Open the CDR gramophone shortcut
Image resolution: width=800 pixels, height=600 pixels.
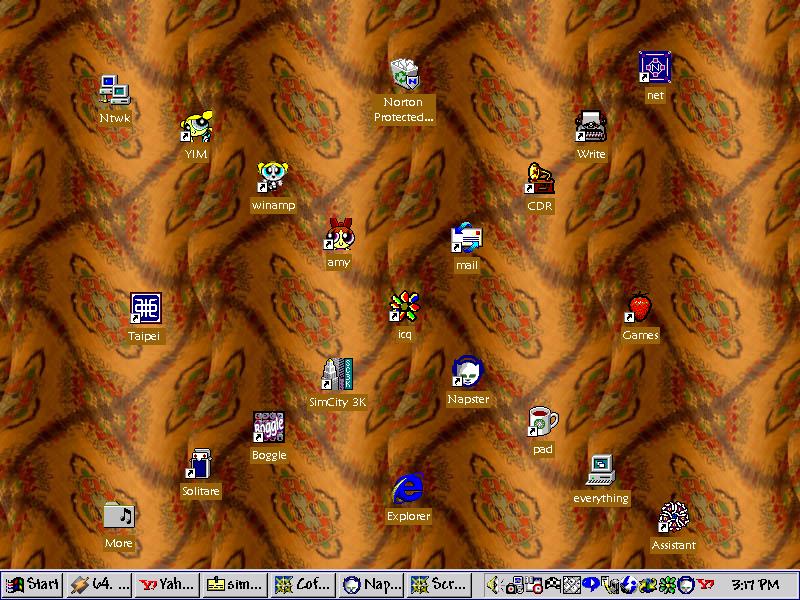coord(540,179)
